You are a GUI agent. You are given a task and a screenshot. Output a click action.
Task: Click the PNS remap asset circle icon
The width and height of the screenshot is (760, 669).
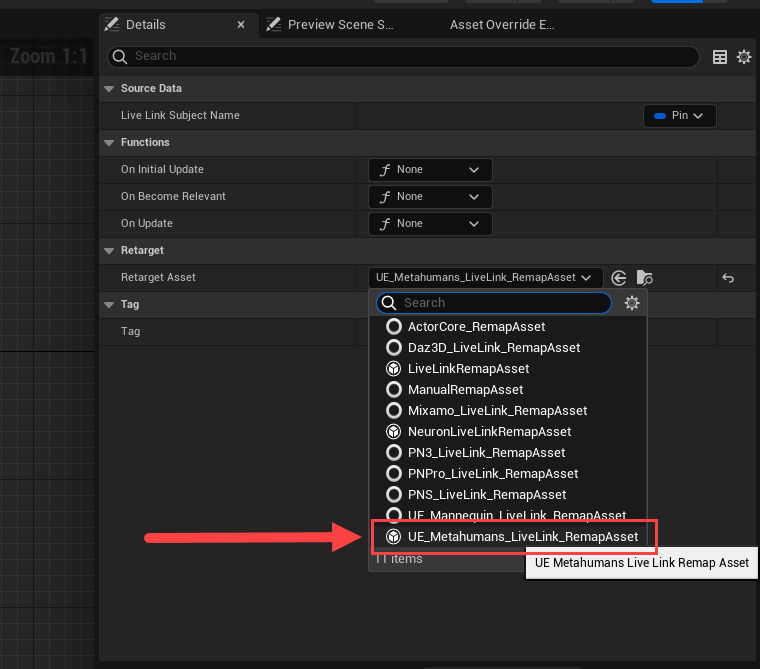[x=394, y=495]
